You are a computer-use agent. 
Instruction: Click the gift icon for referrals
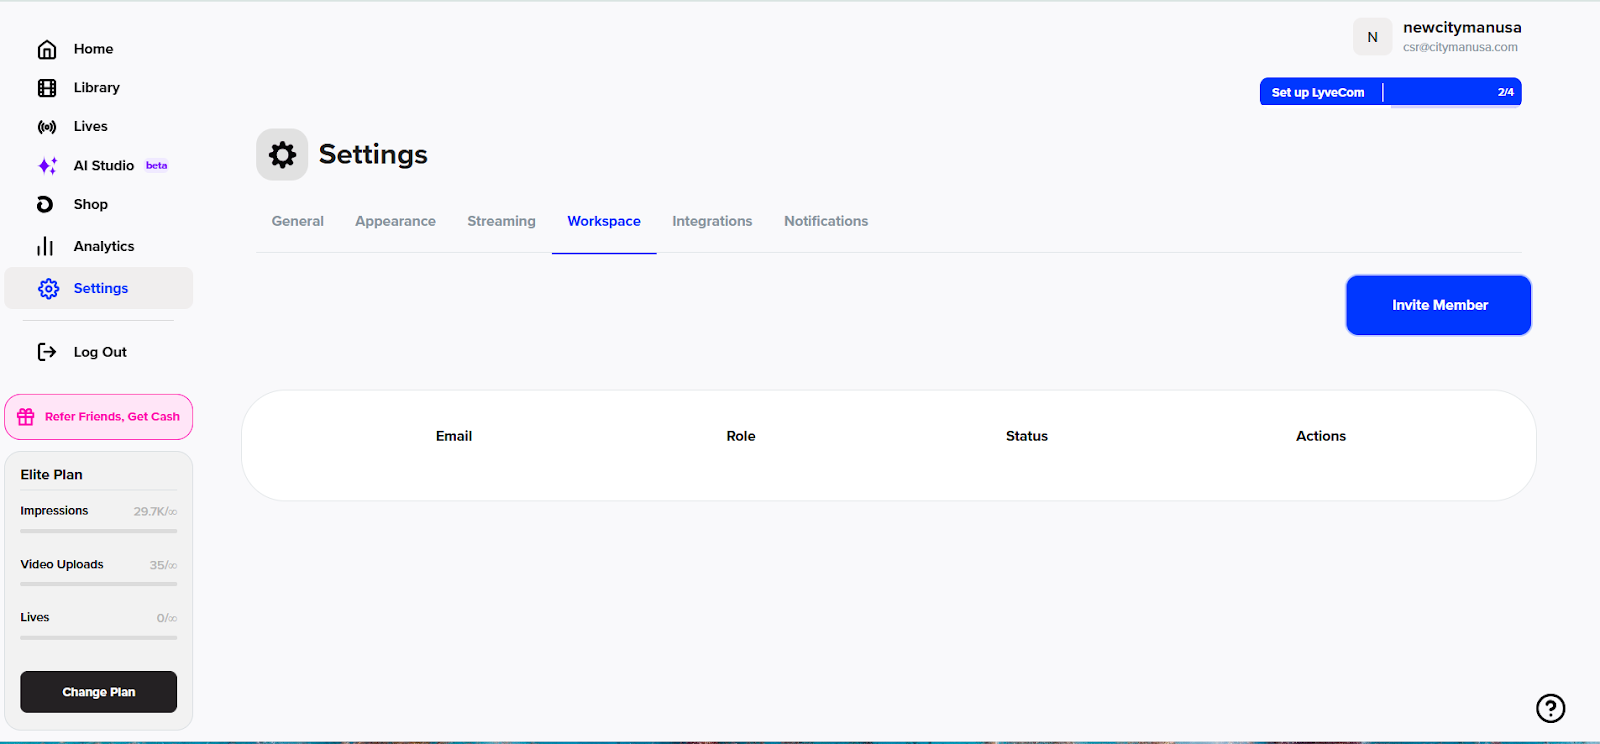coord(26,417)
